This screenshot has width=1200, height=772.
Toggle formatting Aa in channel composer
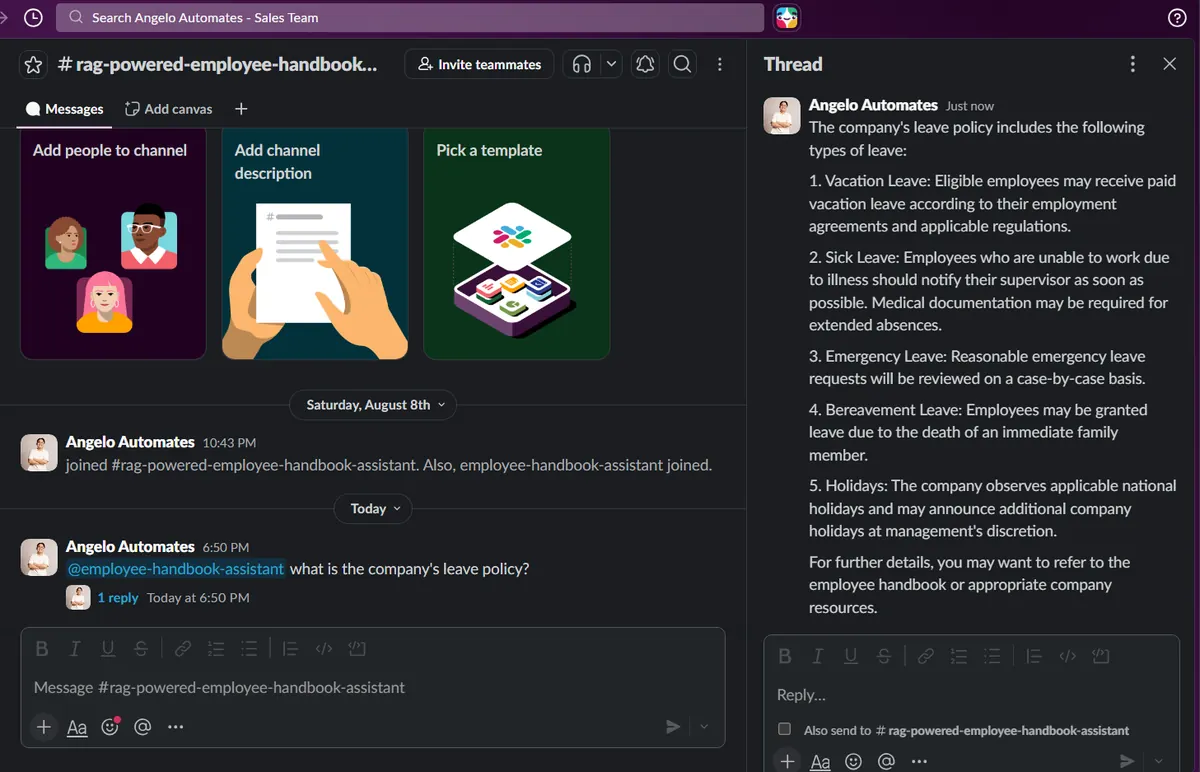pyautogui.click(x=77, y=727)
